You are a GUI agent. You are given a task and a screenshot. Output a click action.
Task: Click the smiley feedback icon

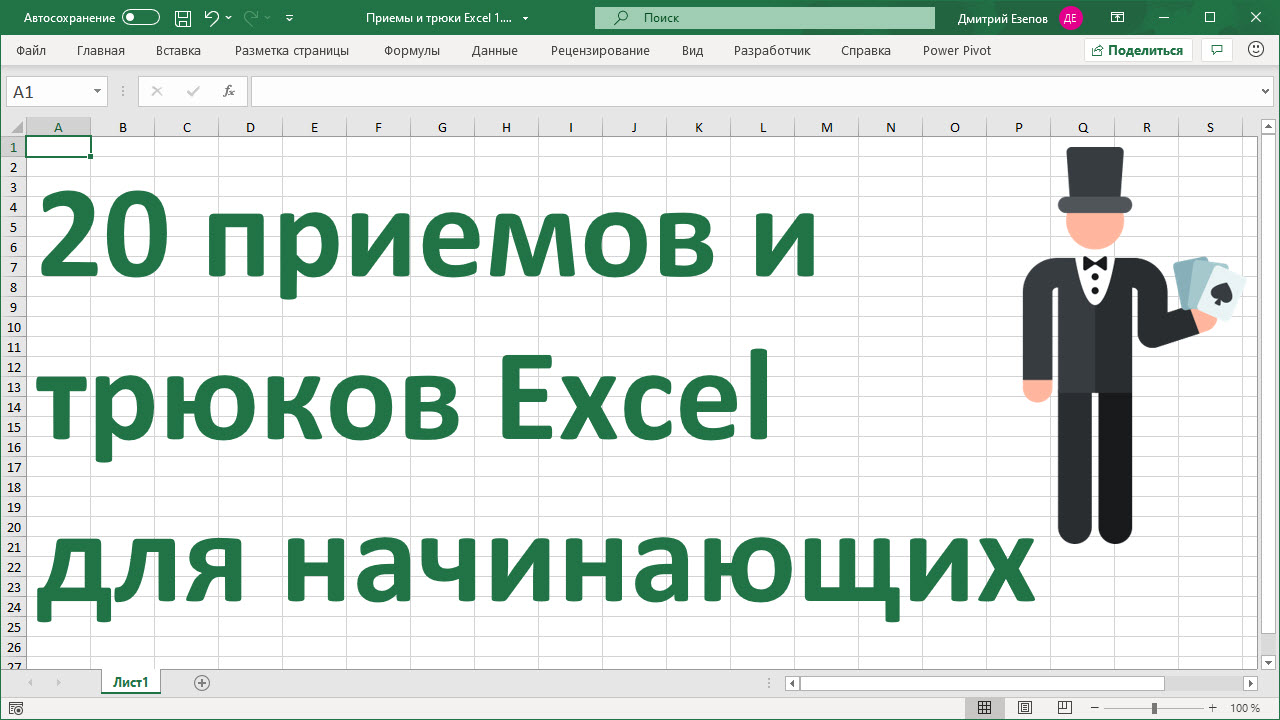click(x=1256, y=50)
